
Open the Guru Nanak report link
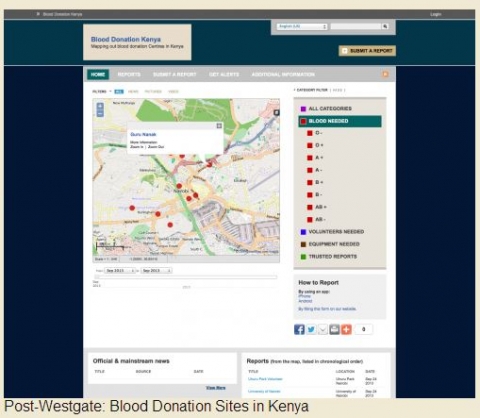(143, 134)
